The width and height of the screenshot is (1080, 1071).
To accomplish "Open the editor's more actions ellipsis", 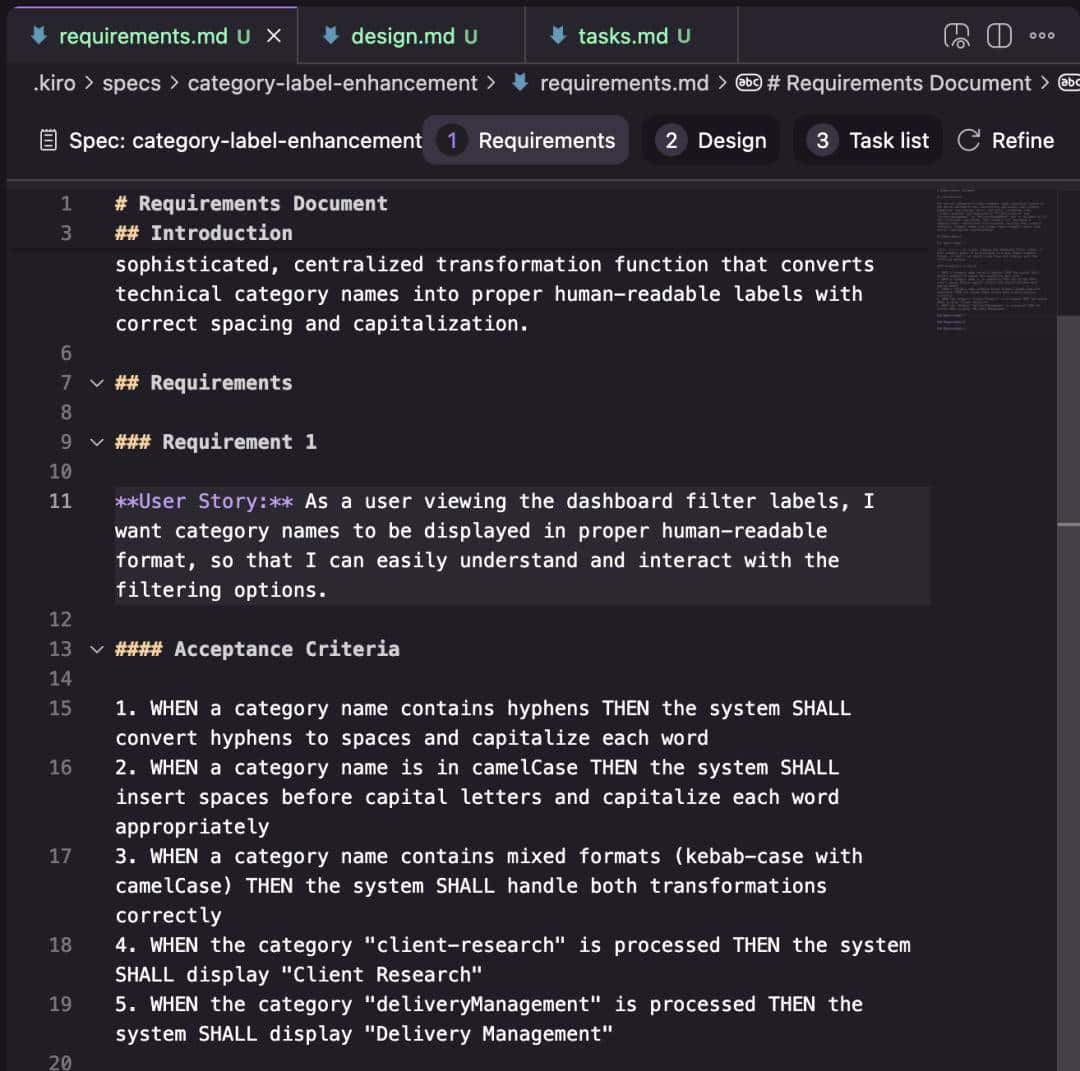I will pos(1042,36).
